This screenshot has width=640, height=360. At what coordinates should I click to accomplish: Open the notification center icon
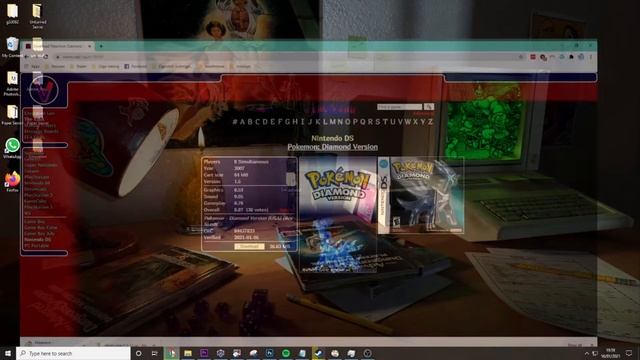pyautogui.click(x=629, y=353)
